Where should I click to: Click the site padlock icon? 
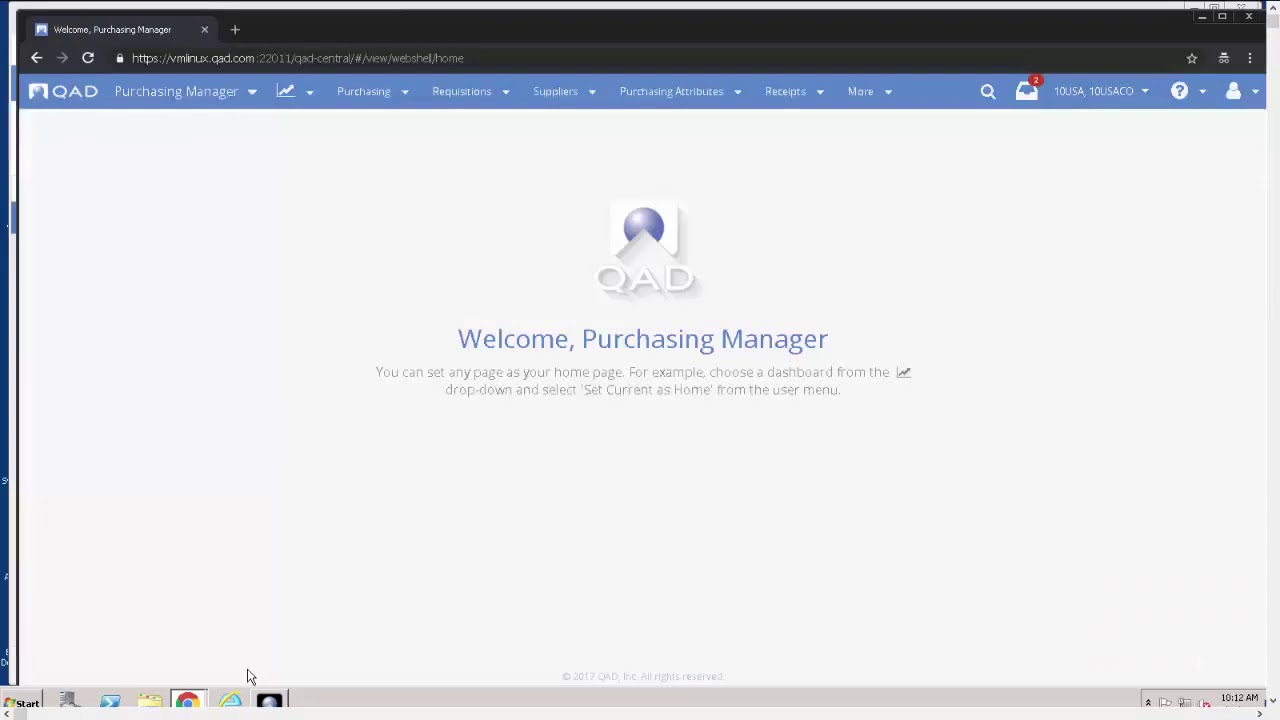120,58
